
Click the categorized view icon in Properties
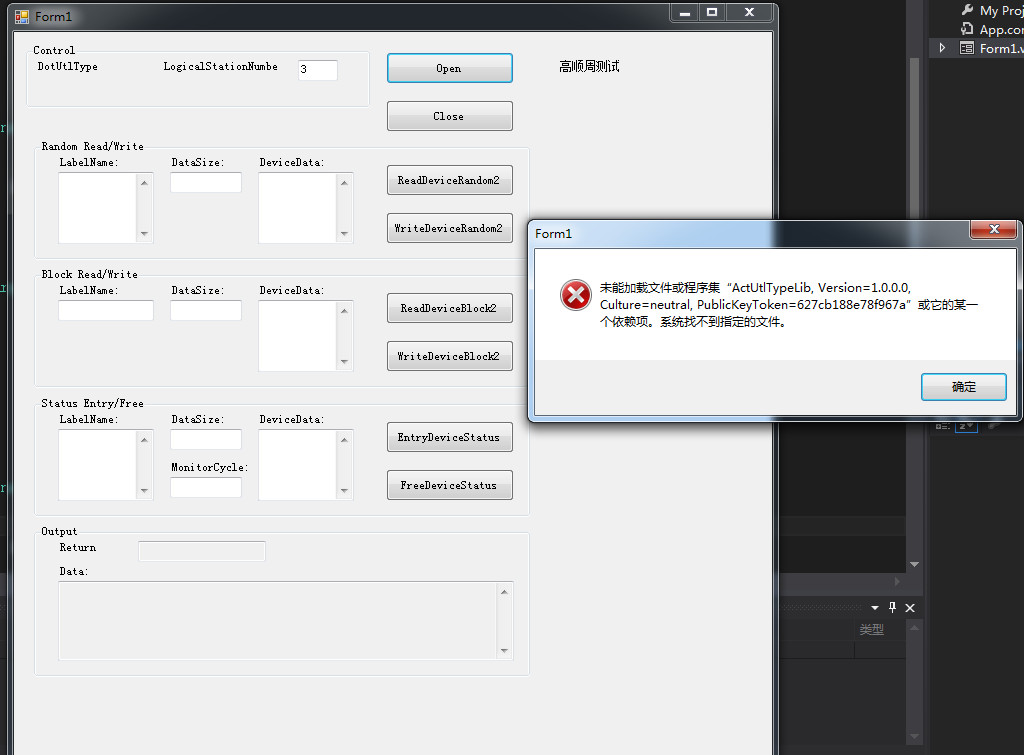(942, 426)
